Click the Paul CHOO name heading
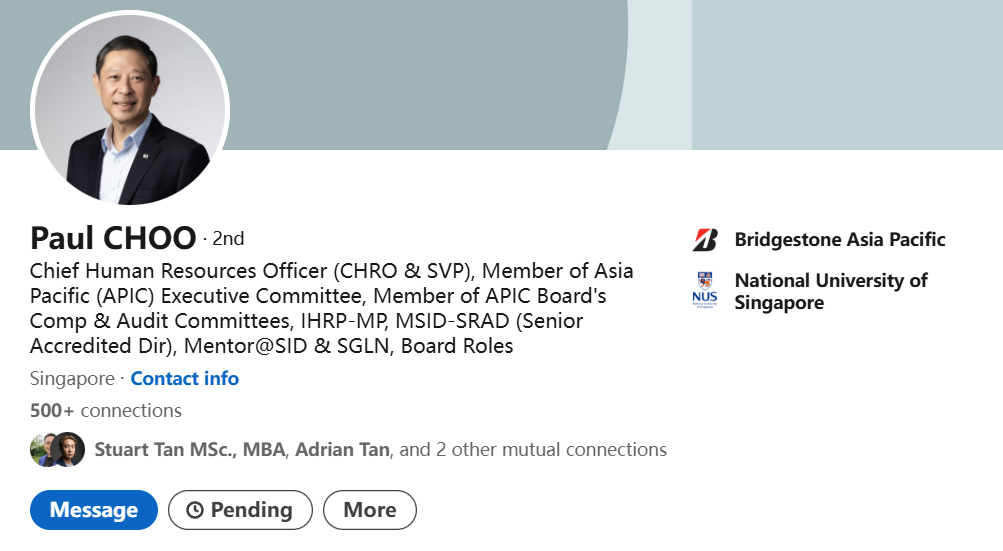 [113, 238]
